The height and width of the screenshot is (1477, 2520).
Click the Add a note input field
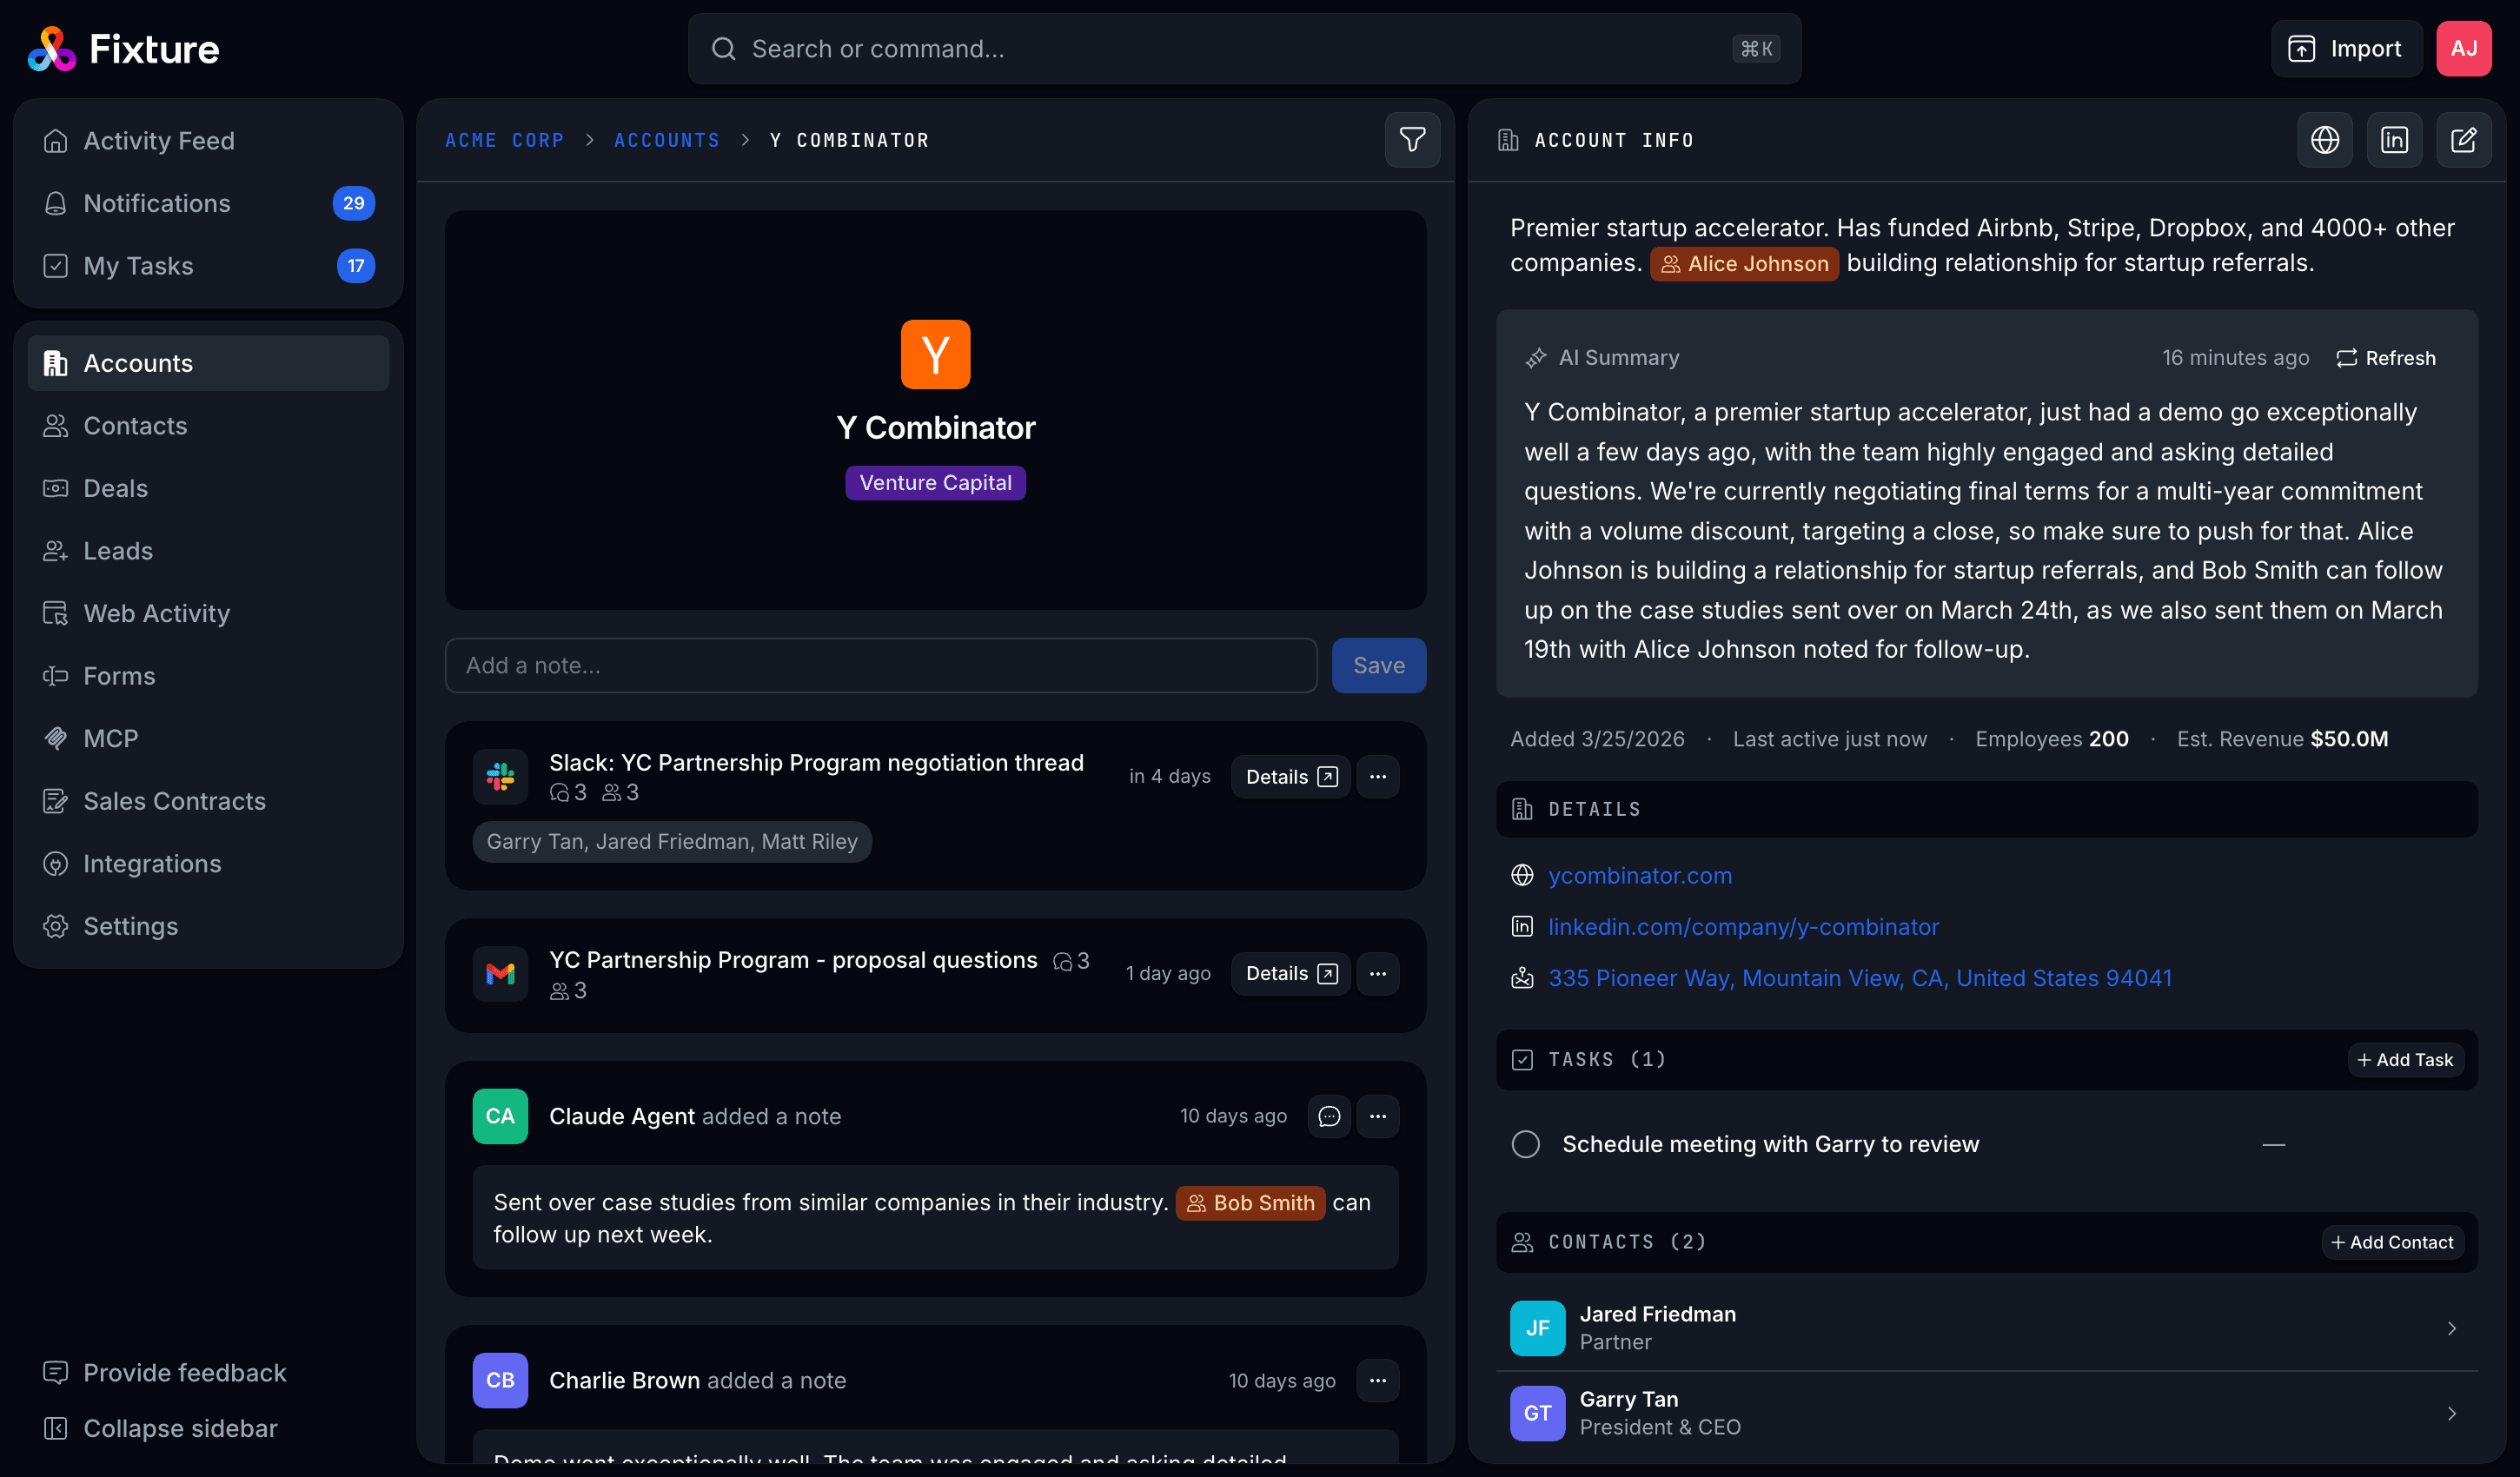tap(880, 665)
